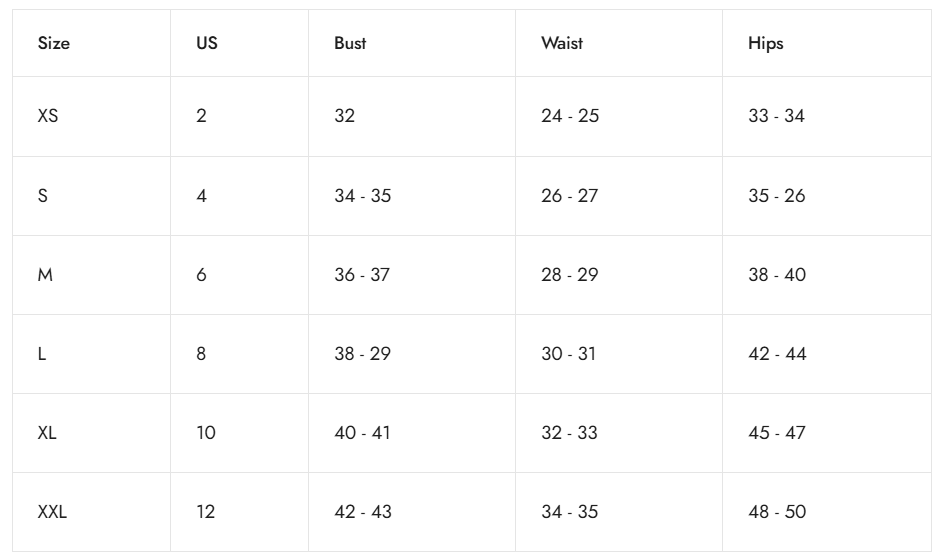Click US size 6 cell
The image size is (941, 560).
point(202,275)
